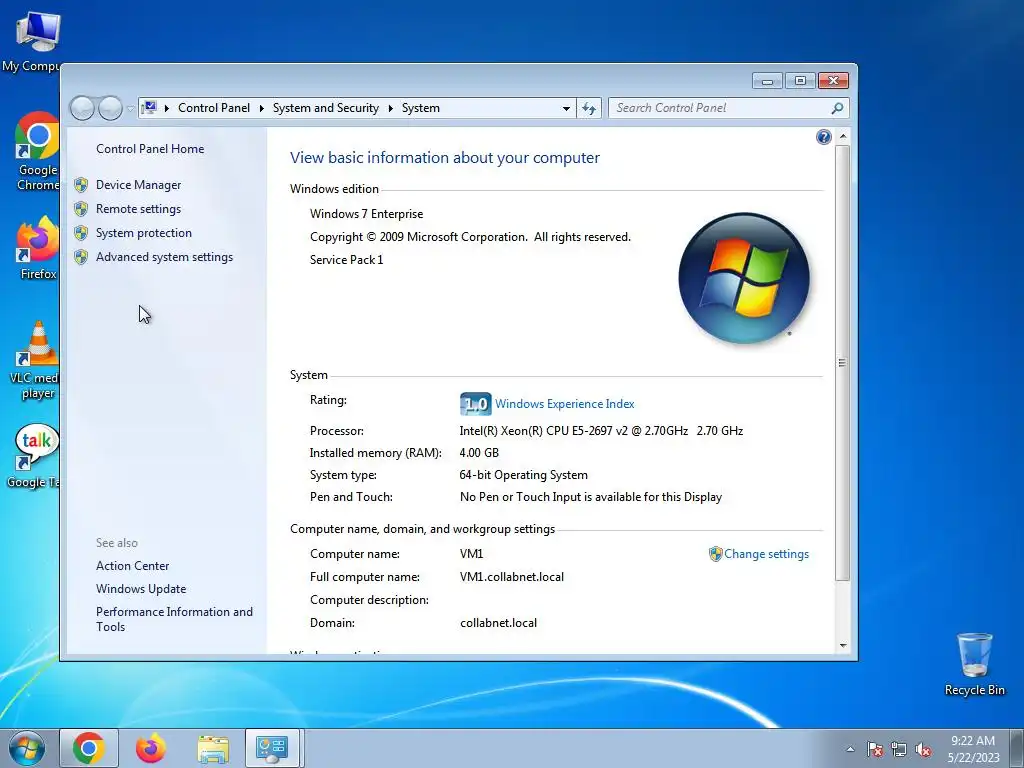Click the refresh button in address bar

[x=589, y=108]
